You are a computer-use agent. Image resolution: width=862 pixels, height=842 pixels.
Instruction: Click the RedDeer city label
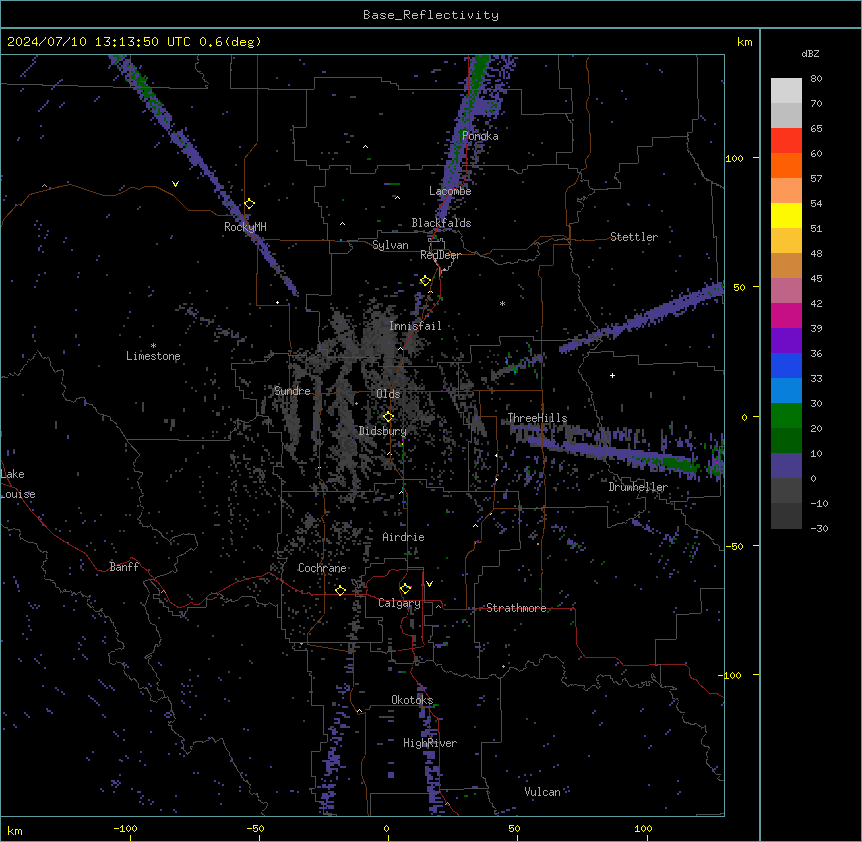tap(440, 255)
